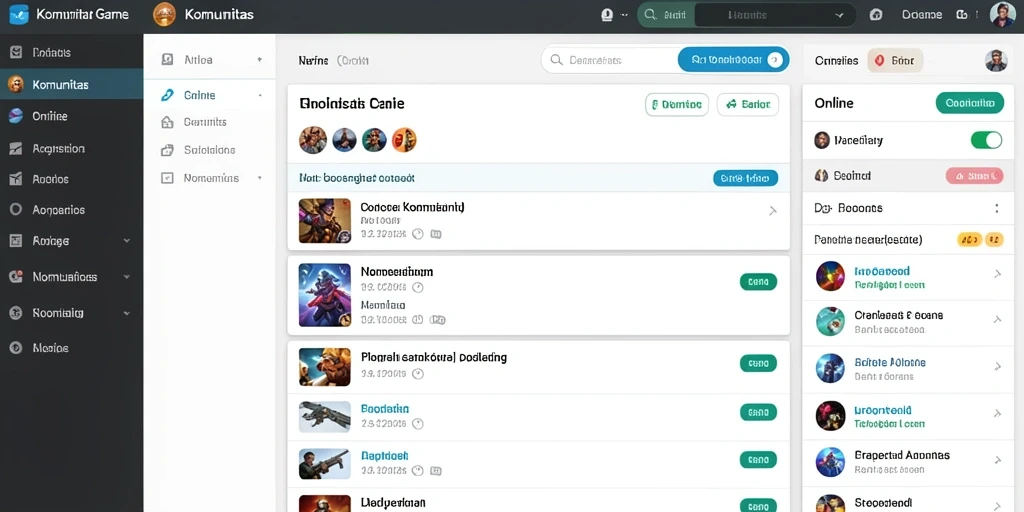Open the Irrodoaood row chevron
This screenshot has height=512, width=1024.
click(997, 274)
